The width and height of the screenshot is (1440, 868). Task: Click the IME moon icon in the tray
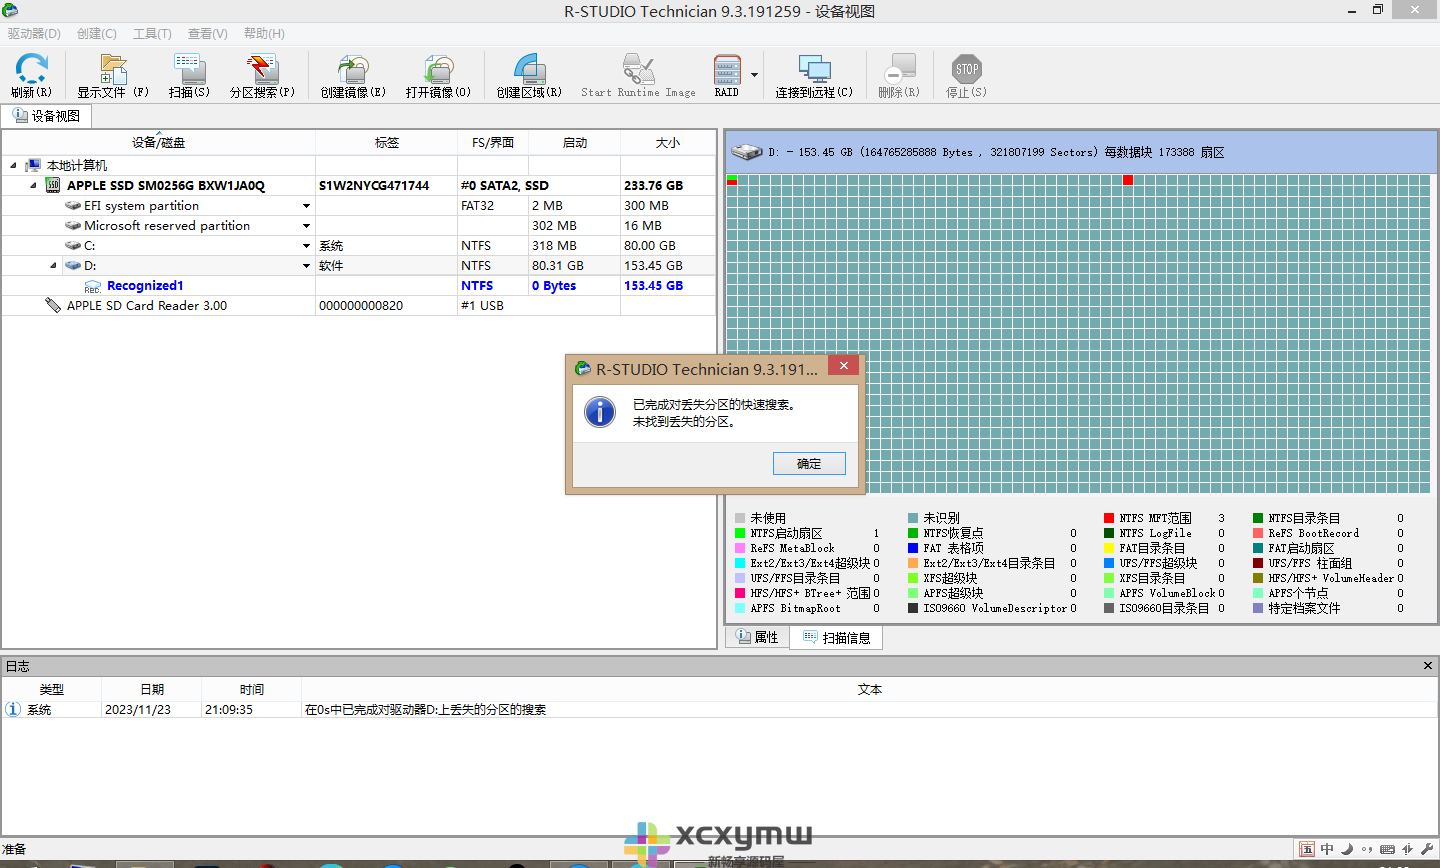pos(1347,849)
